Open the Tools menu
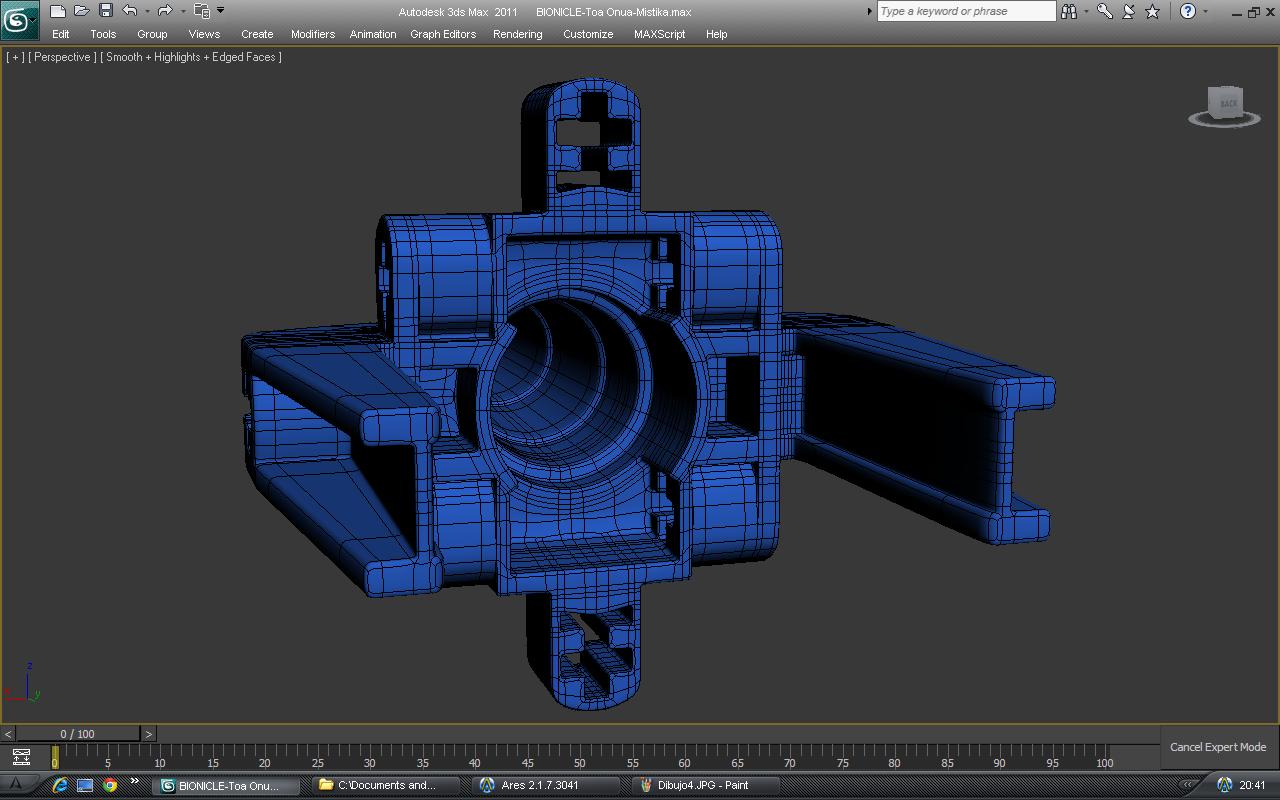1280x800 pixels. pos(103,34)
